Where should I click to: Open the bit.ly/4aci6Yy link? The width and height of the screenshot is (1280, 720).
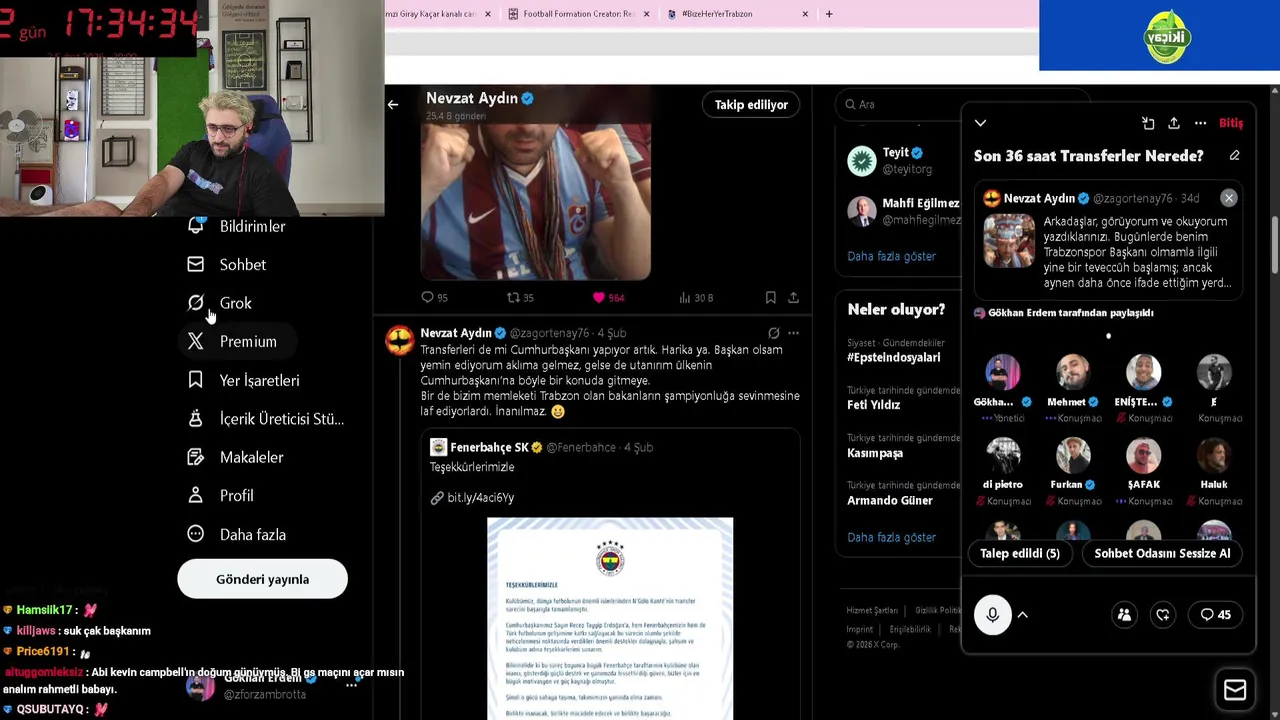(480, 497)
